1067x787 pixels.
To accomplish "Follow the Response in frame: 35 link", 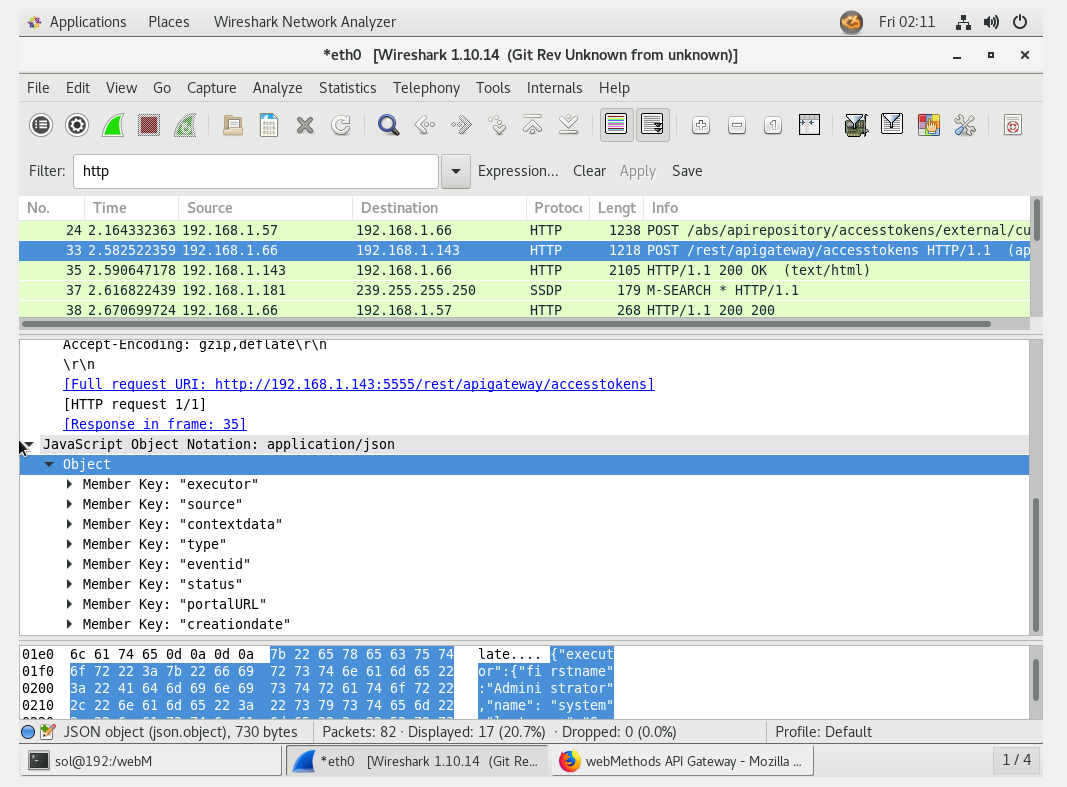I will tap(154, 424).
